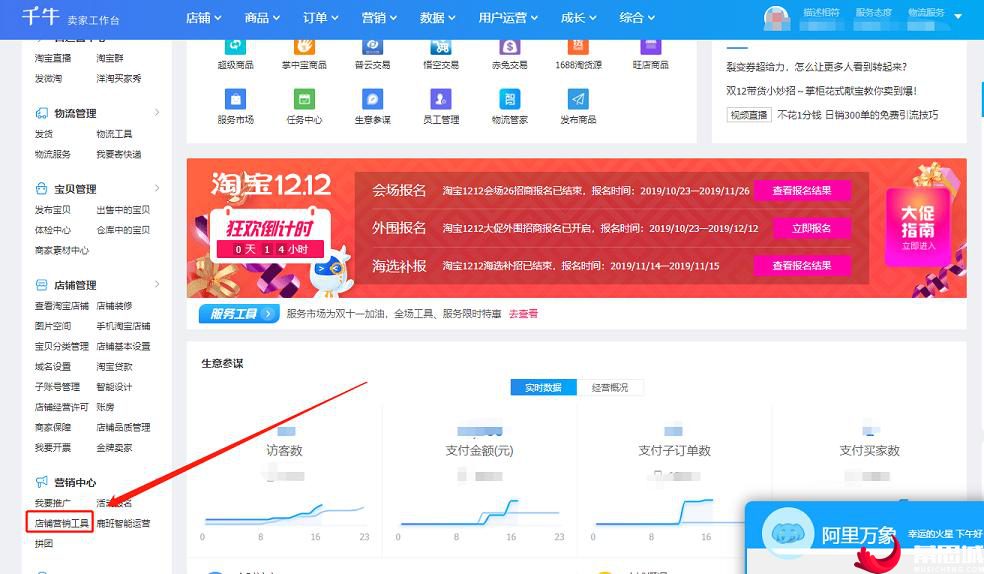Launch the 服务市场 shopping bag icon

[235, 99]
